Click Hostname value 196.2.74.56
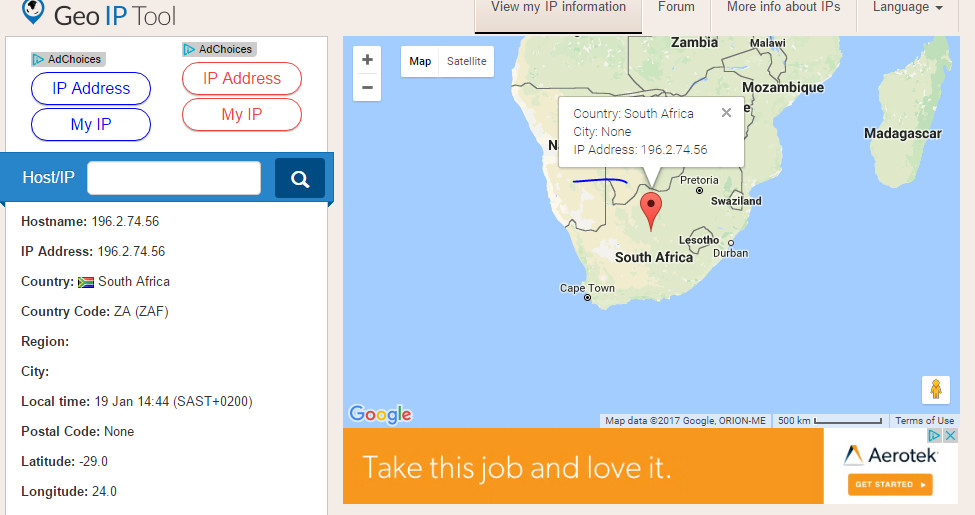Image resolution: width=975 pixels, height=515 pixels. pyautogui.click(x=125, y=221)
